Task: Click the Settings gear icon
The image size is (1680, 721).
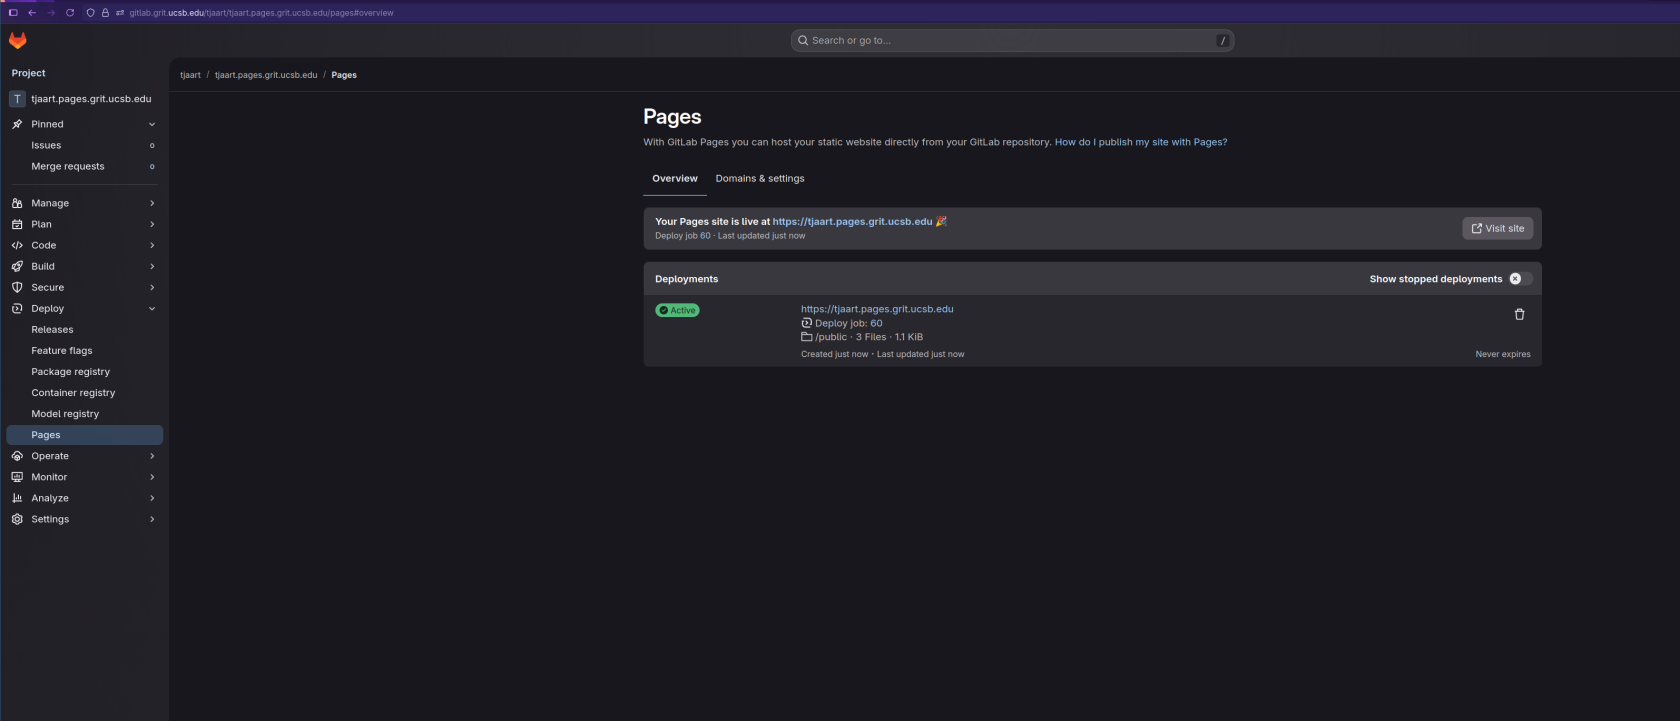Action: click(17, 519)
